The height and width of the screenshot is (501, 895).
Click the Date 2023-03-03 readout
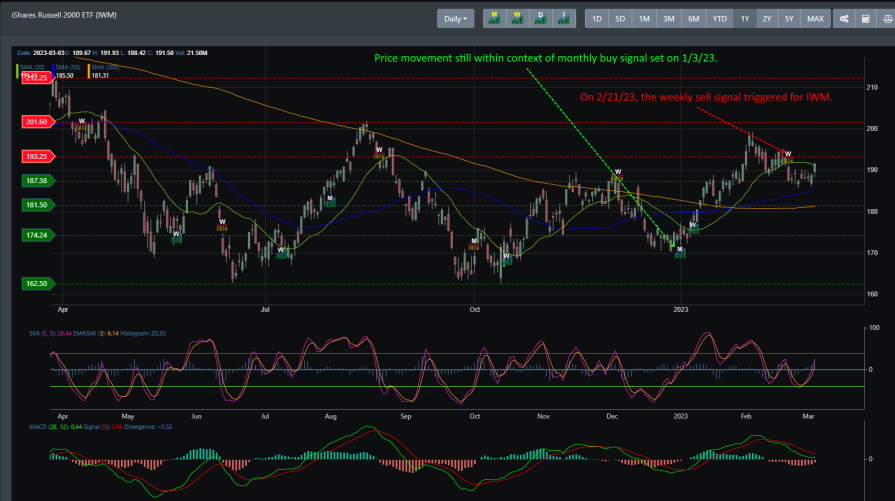(x=40, y=53)
